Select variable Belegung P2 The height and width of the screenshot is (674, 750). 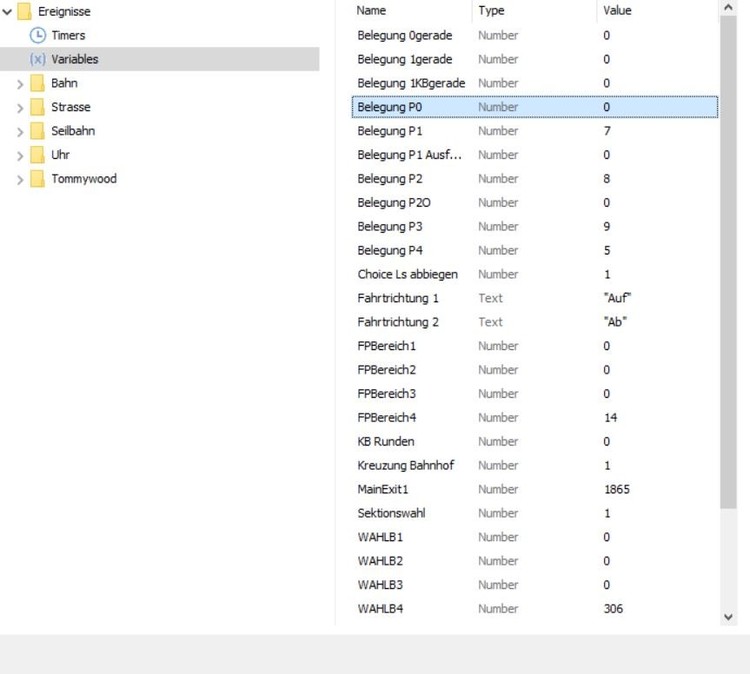[x=390, y=179]
